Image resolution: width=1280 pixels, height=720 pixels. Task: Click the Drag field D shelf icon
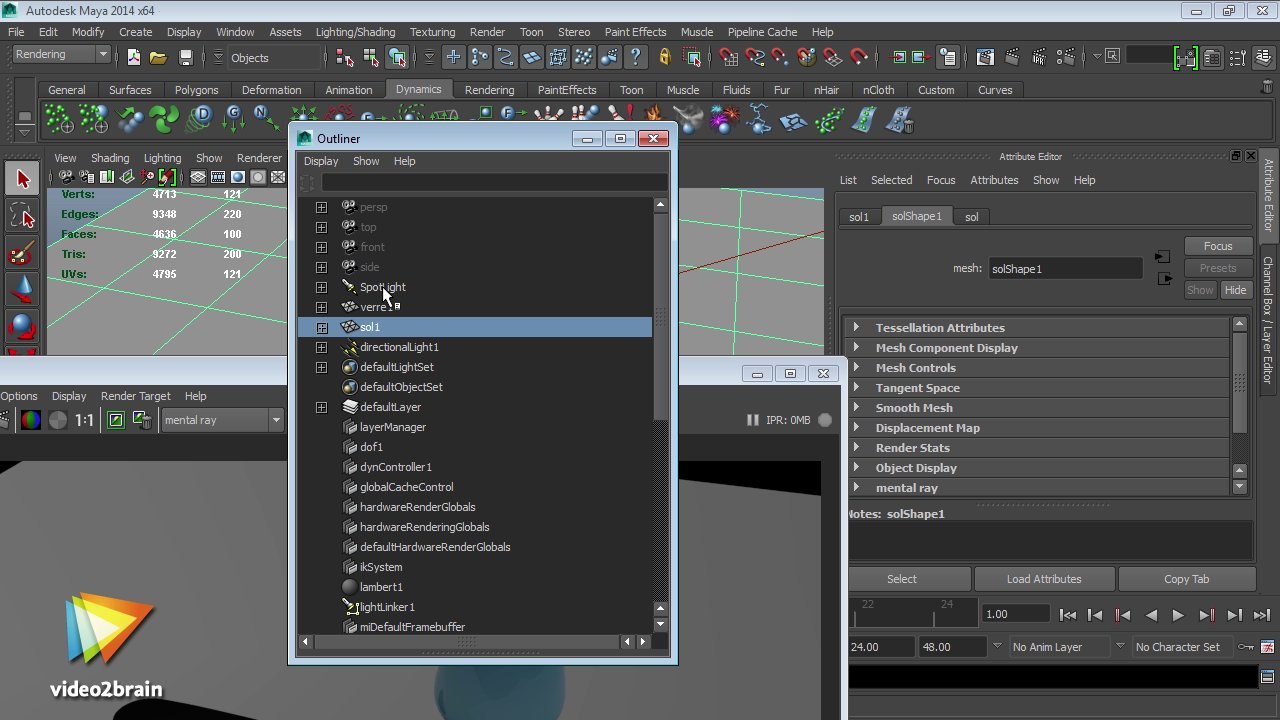pos(200,119)
